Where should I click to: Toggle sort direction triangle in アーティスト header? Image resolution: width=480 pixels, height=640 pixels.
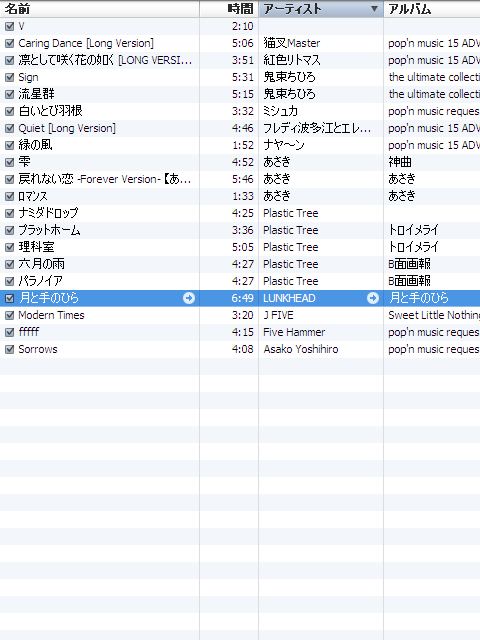(374, 9)
